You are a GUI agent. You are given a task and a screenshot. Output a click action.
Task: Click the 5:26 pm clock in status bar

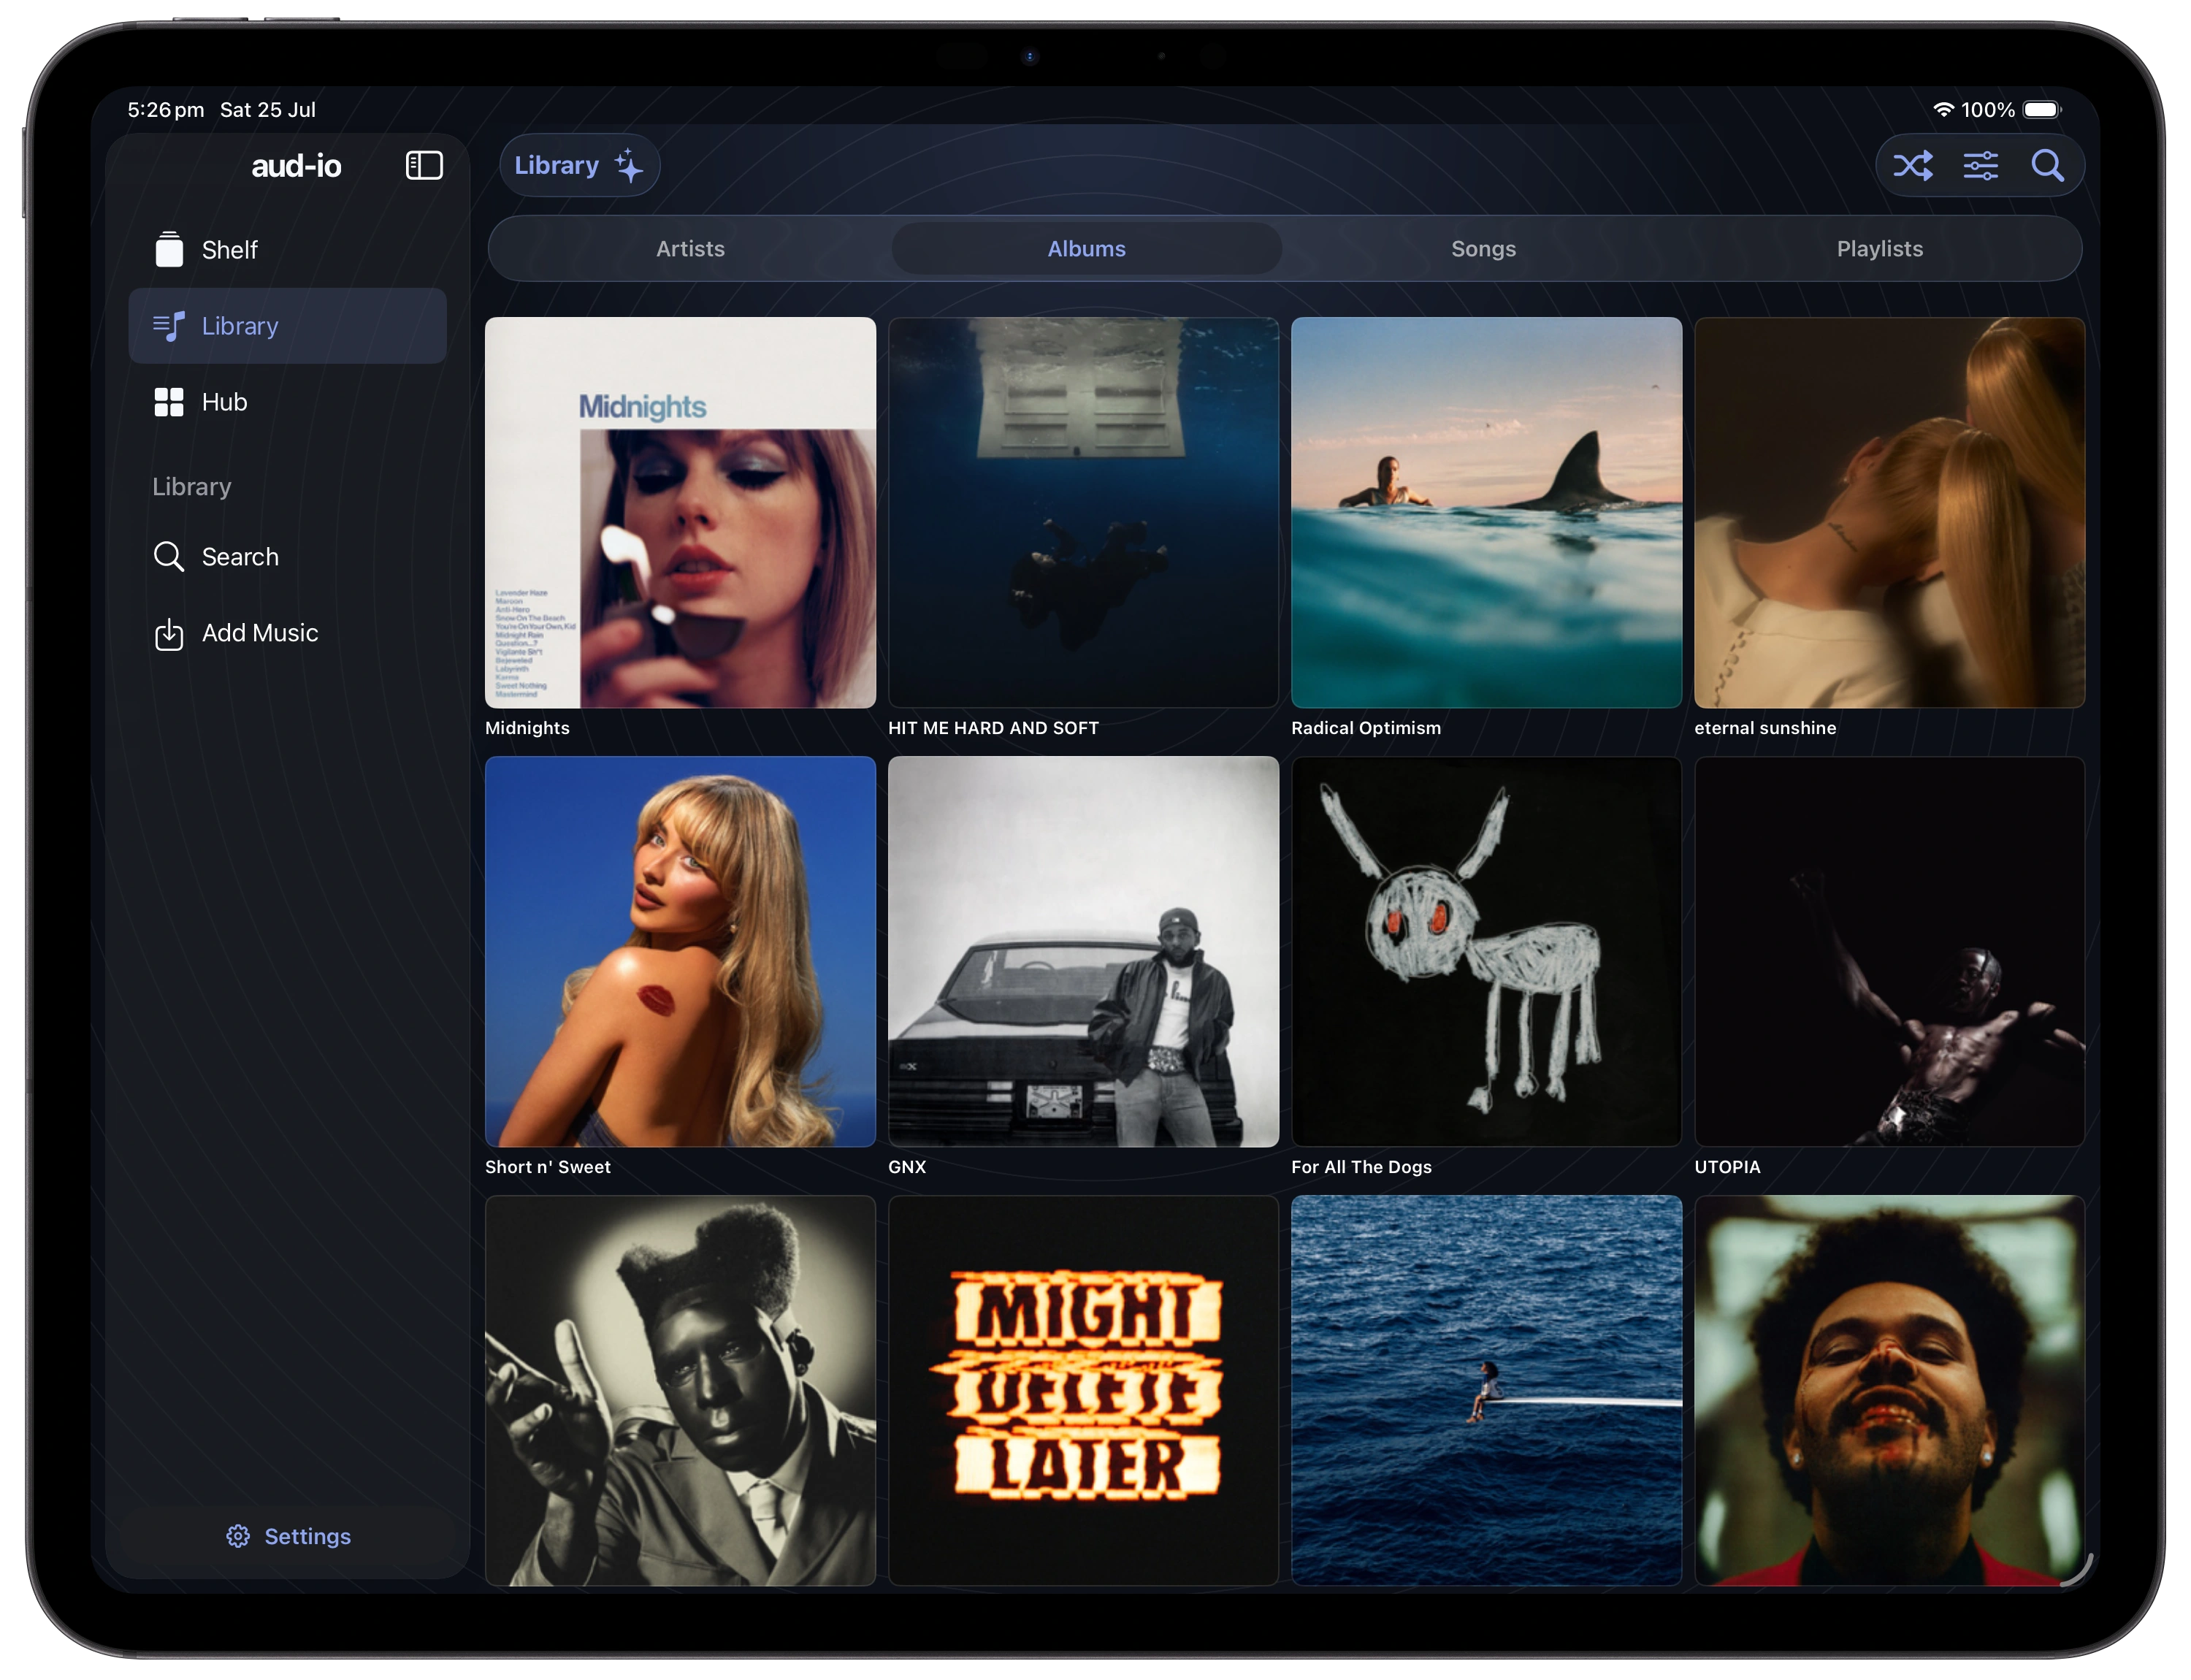[x=166, y=110]
